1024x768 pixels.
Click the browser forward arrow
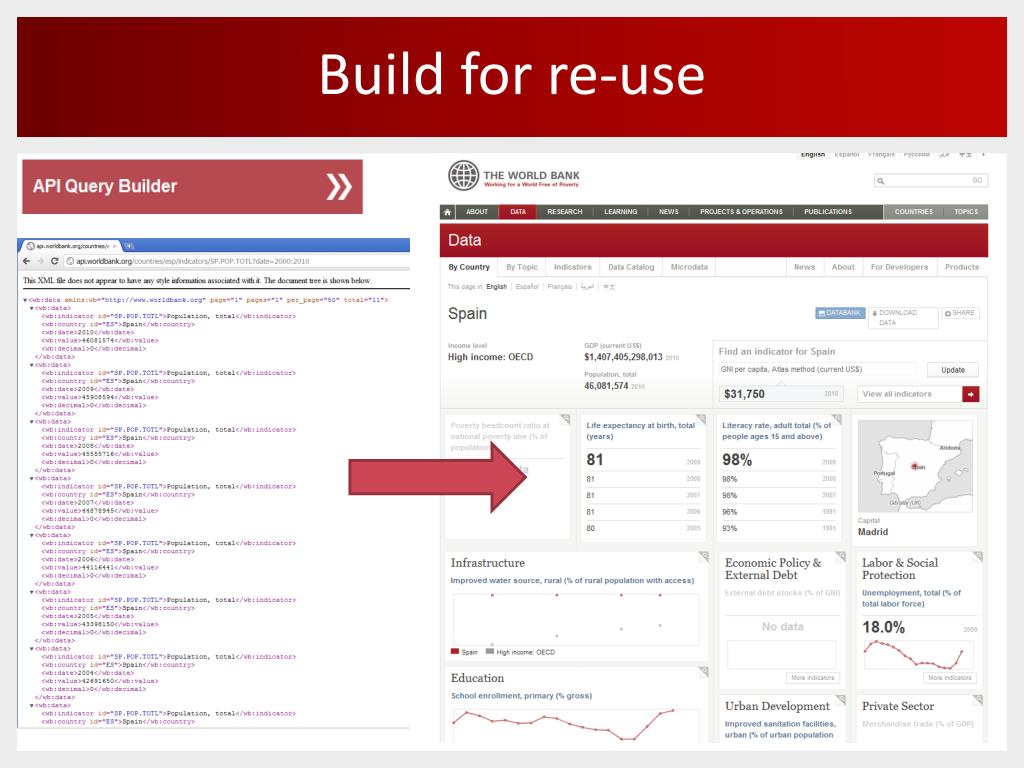pyautogui.click(x=40, y=261)
